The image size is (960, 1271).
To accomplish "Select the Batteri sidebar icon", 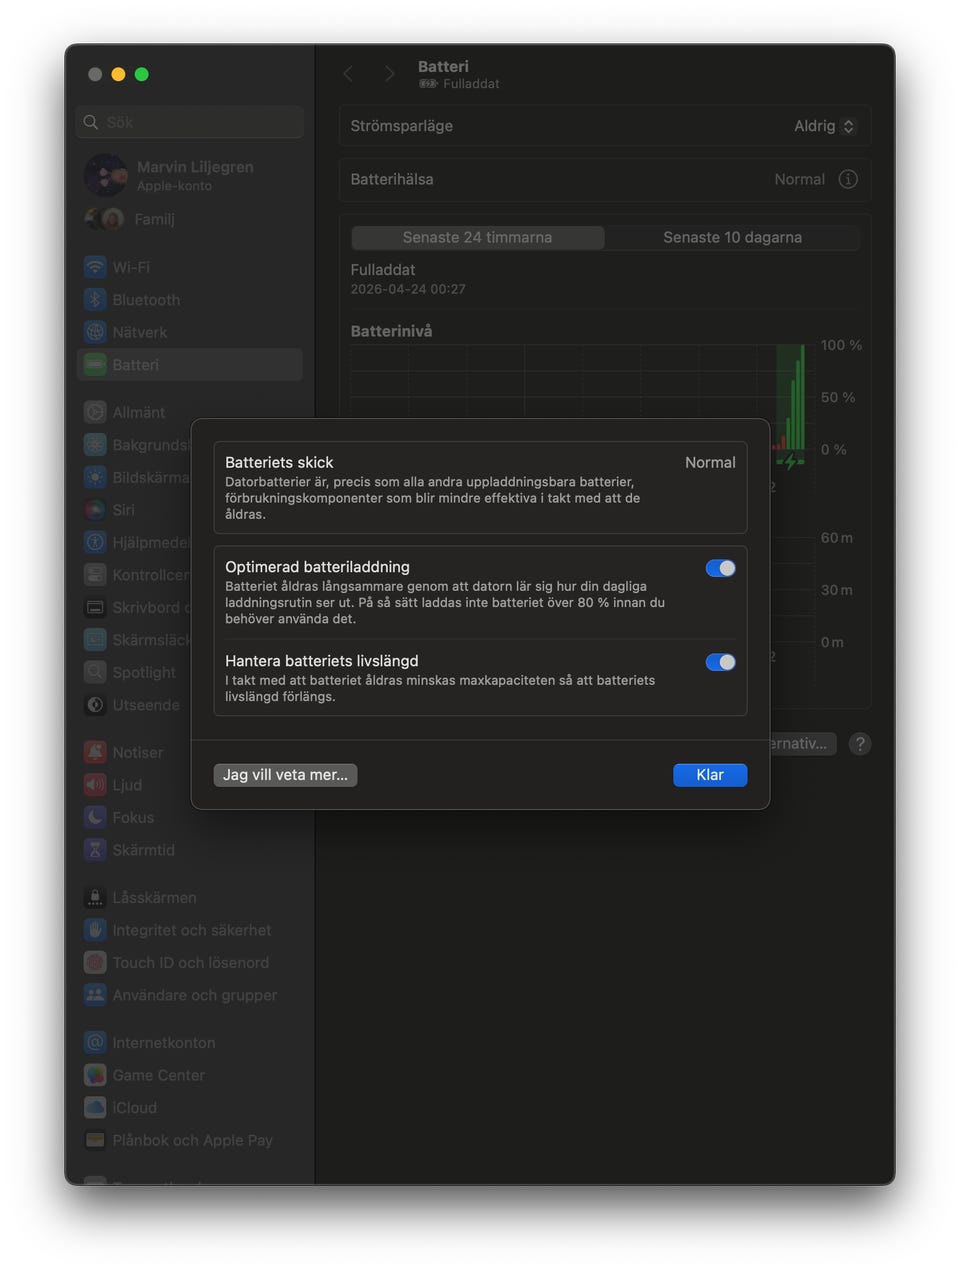I will pyautogui.click(x=95, y=365).
